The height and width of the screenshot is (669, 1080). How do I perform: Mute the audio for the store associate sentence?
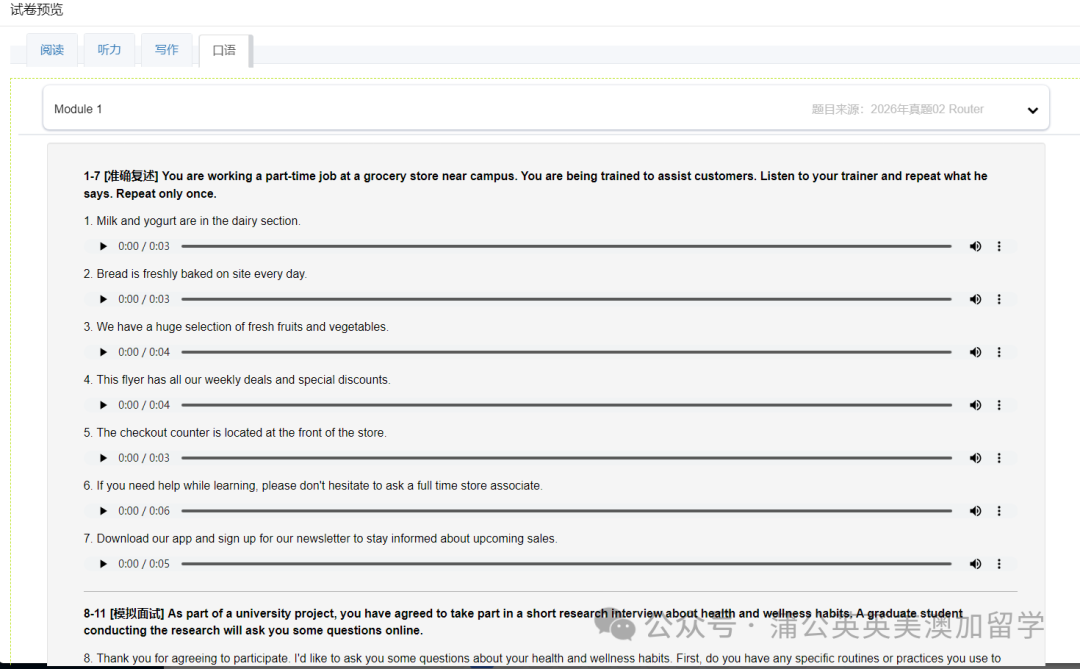click(975, 511)
